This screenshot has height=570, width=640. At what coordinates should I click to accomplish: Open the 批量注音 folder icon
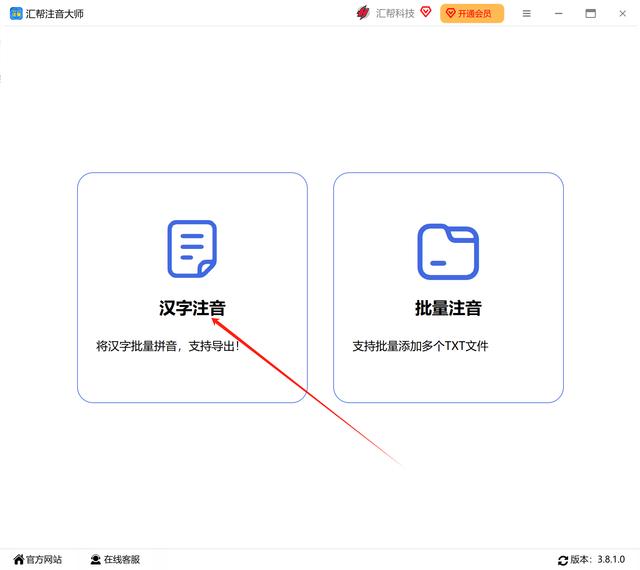pyautogui.click(x=448, y=252)
